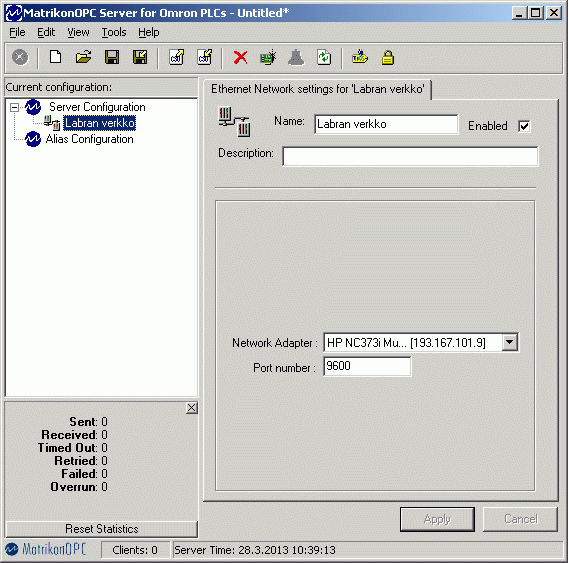Select Alias Configuration in the tree

89,139
